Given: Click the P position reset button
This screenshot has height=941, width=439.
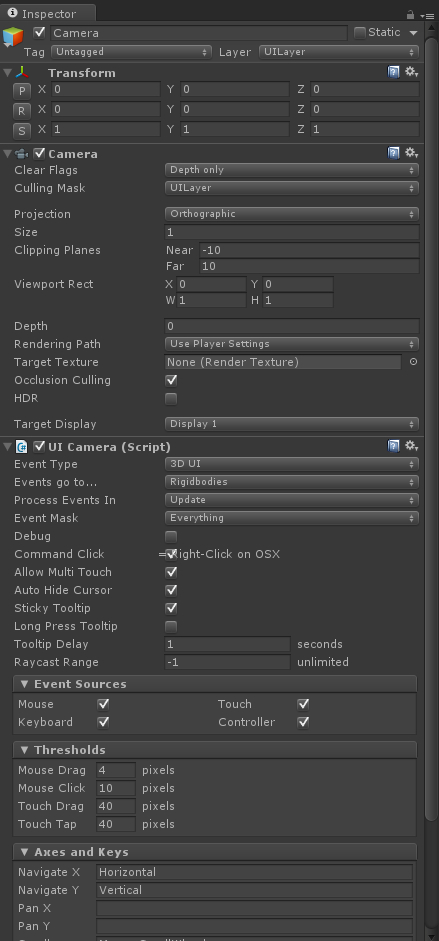Looking at the screenshot, I should click(22, 91).
